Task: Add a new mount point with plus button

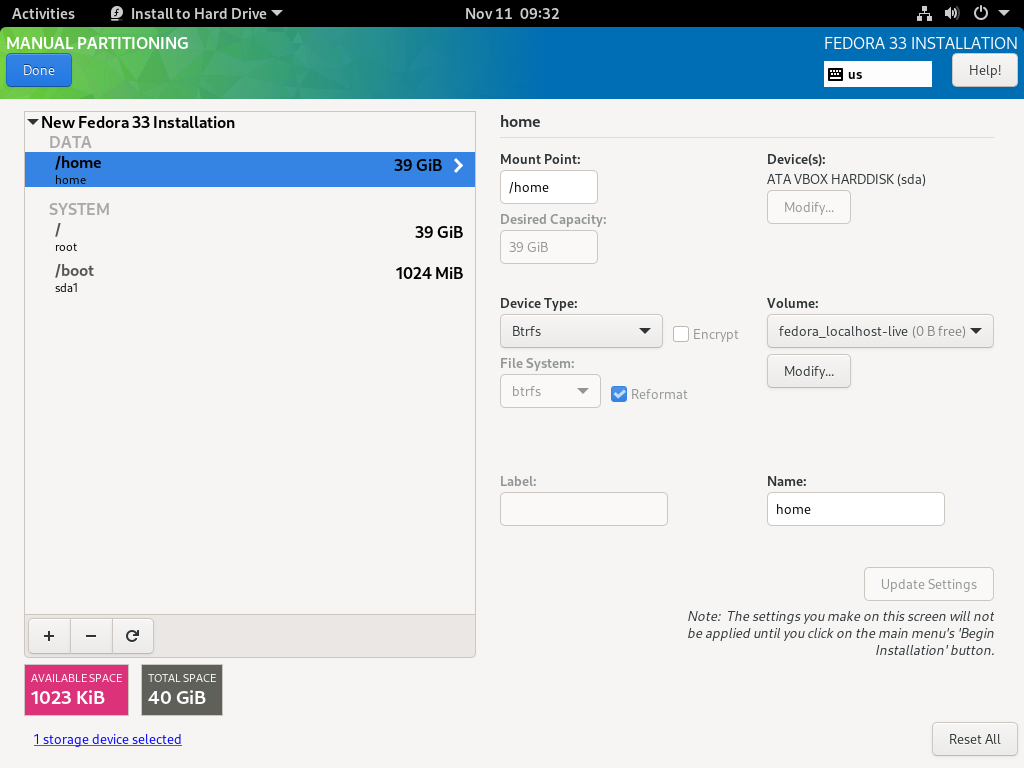Action: click(49, 636)
